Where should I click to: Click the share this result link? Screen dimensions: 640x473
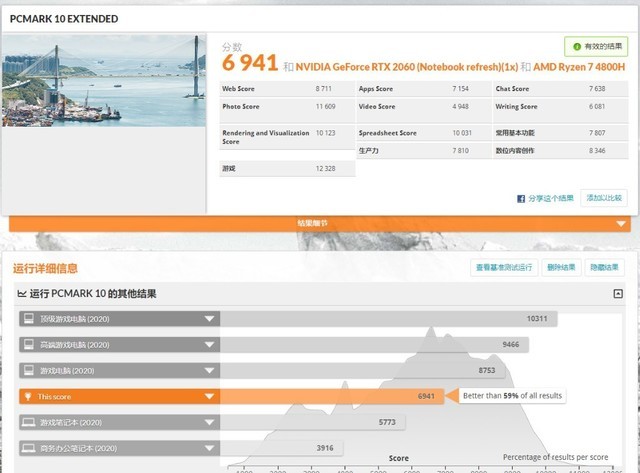point(551,198)
